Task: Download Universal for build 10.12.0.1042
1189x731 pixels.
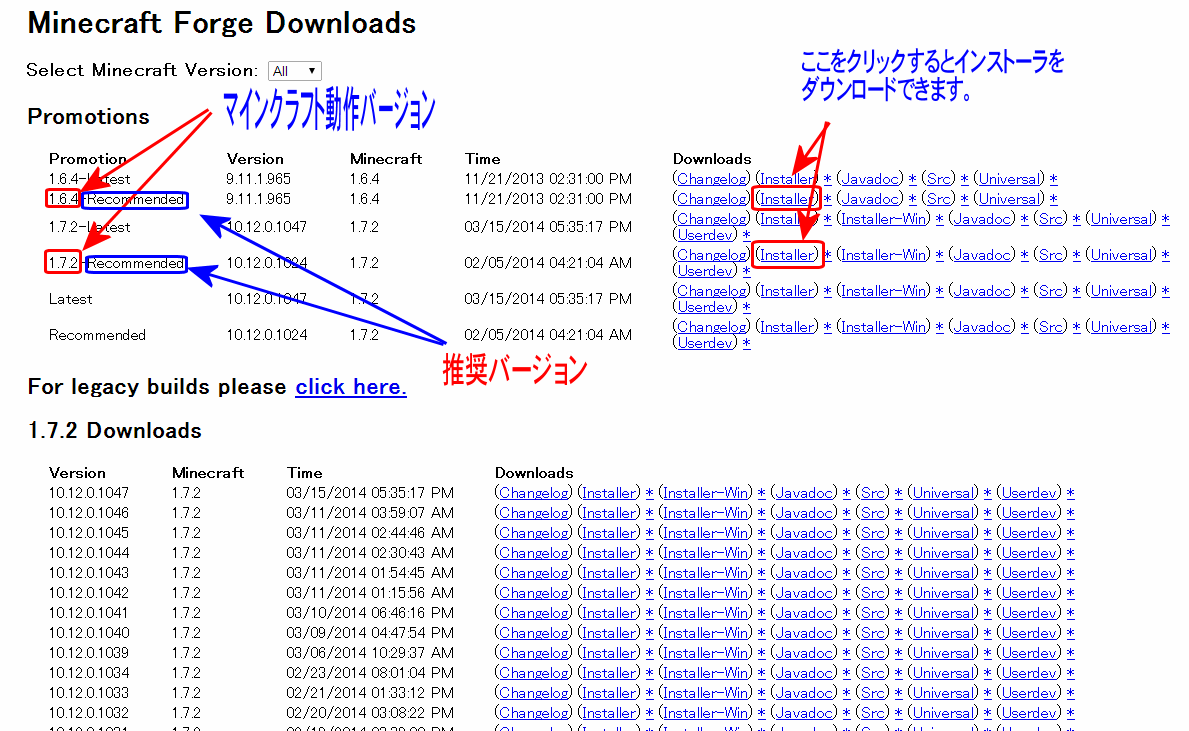Action: pos(943,594)
